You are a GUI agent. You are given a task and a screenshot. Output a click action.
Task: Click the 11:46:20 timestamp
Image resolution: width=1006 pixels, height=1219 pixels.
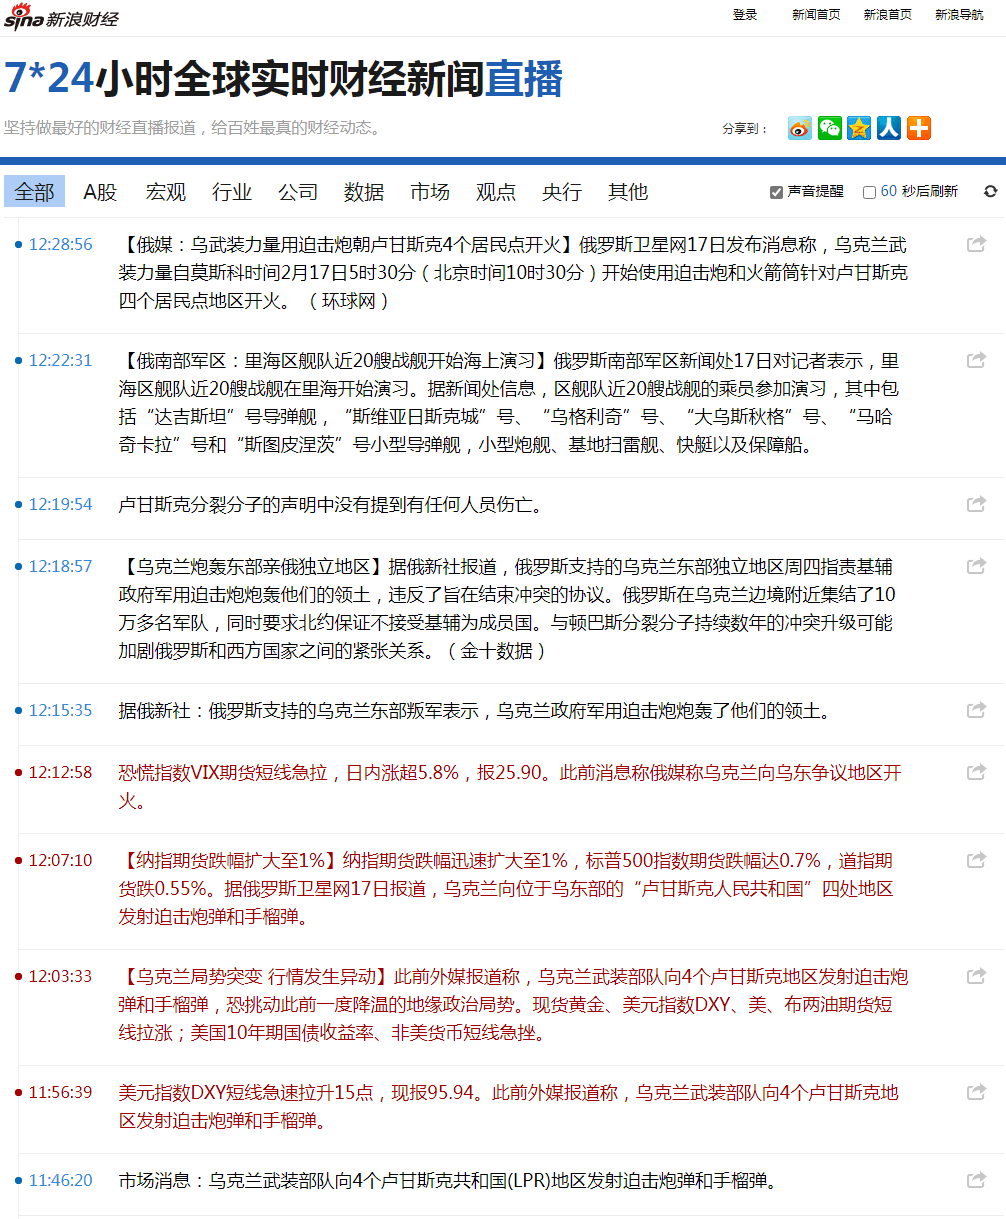[60, 1180]
